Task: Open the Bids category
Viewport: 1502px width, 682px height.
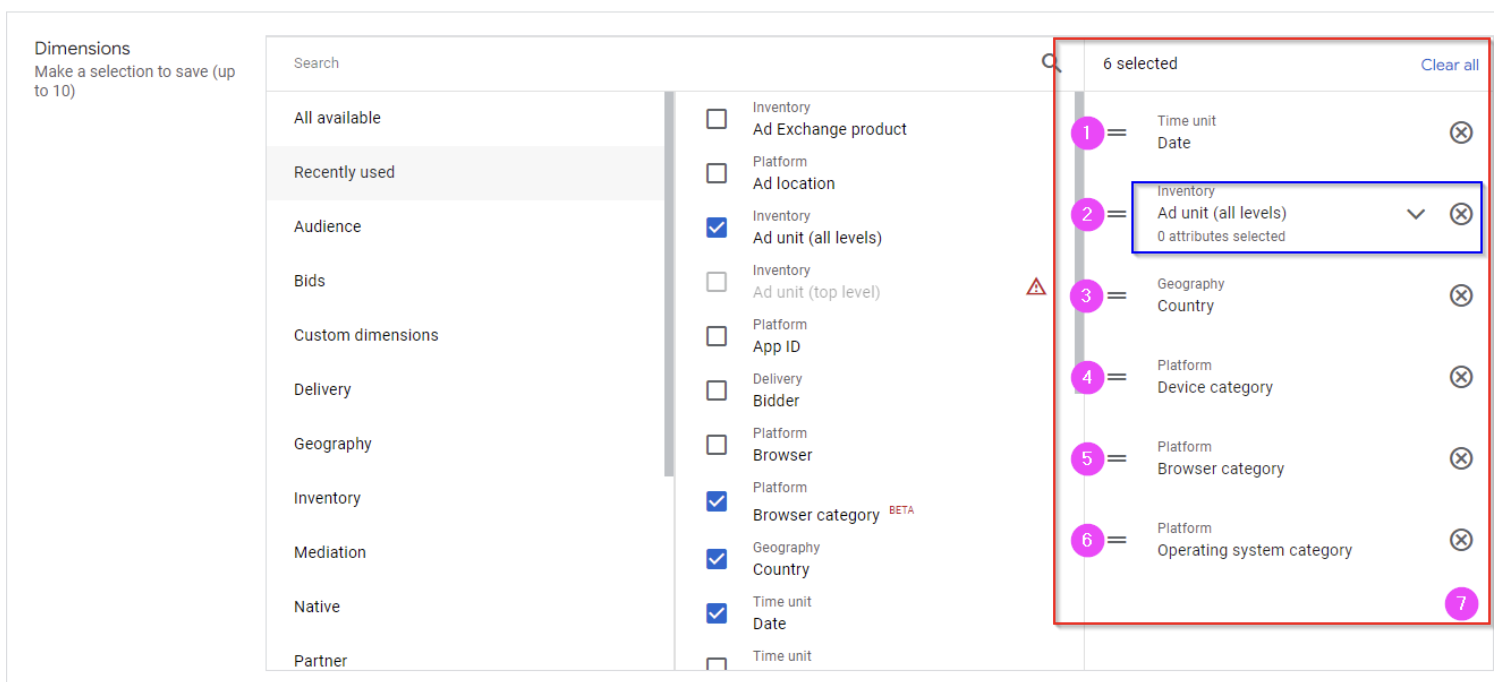Action: pos(465,281)
